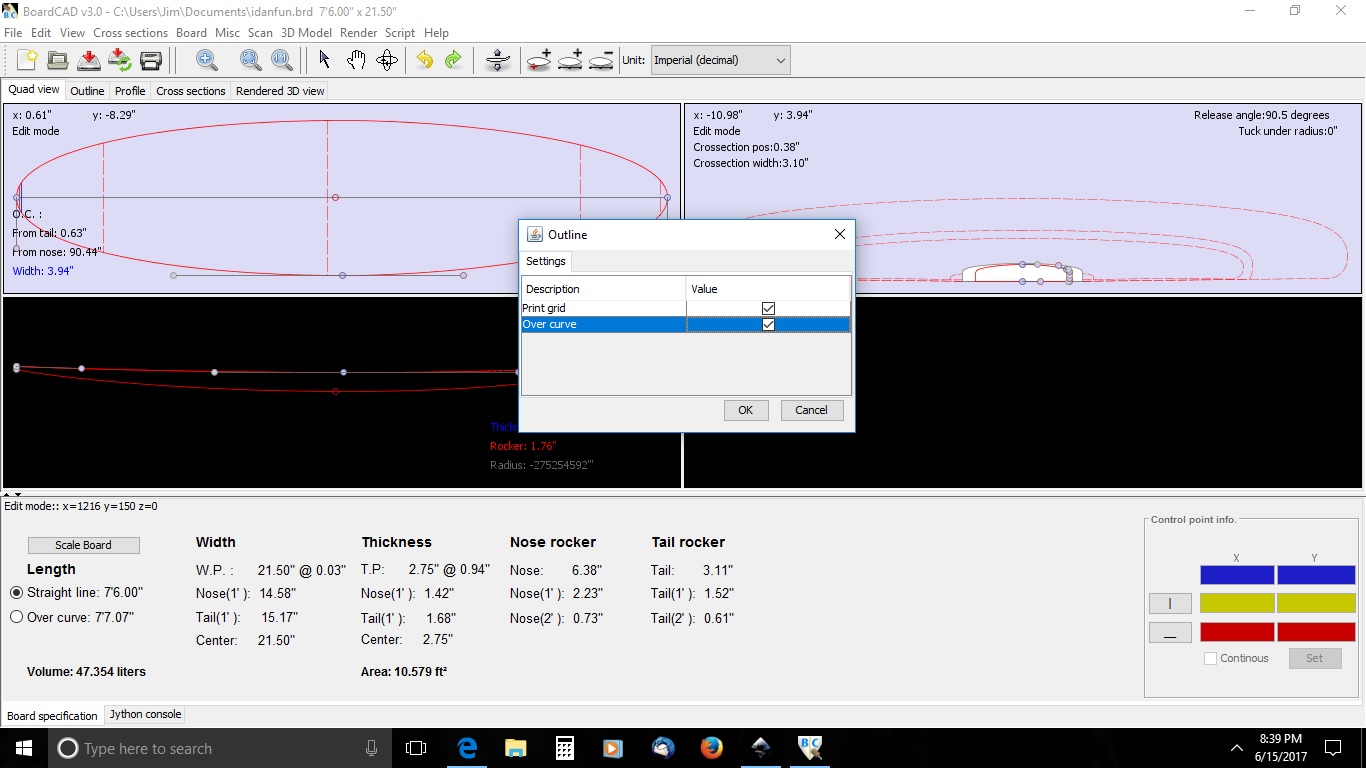Select the zoom in magnifier tool
The image size is (1366, 768).
[x=207, y=60]
